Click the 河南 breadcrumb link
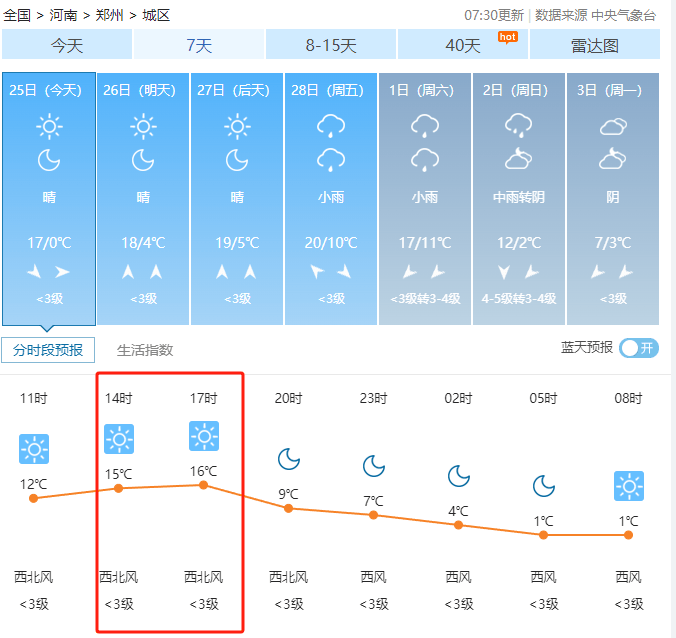 (63, 16)
